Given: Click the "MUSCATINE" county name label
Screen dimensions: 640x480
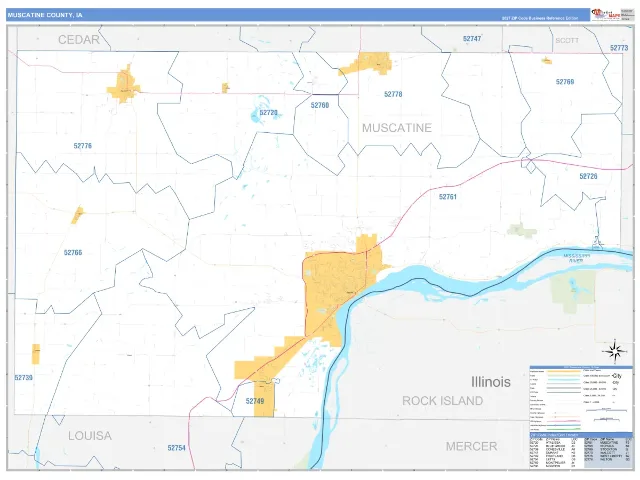Looking at the screenshot, I should coord(397,128).
